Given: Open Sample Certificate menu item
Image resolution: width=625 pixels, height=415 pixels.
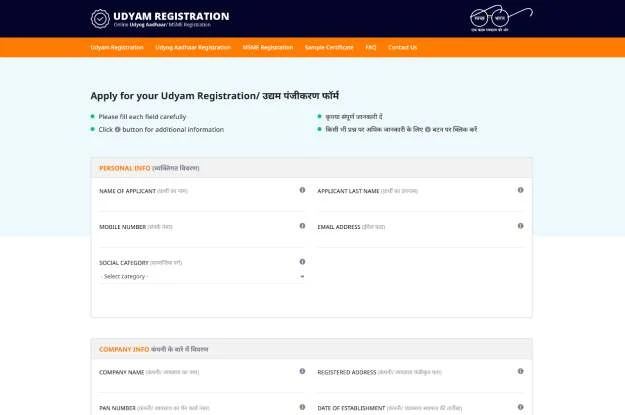Looking at the screenshot, I should [x=329, y=47].
